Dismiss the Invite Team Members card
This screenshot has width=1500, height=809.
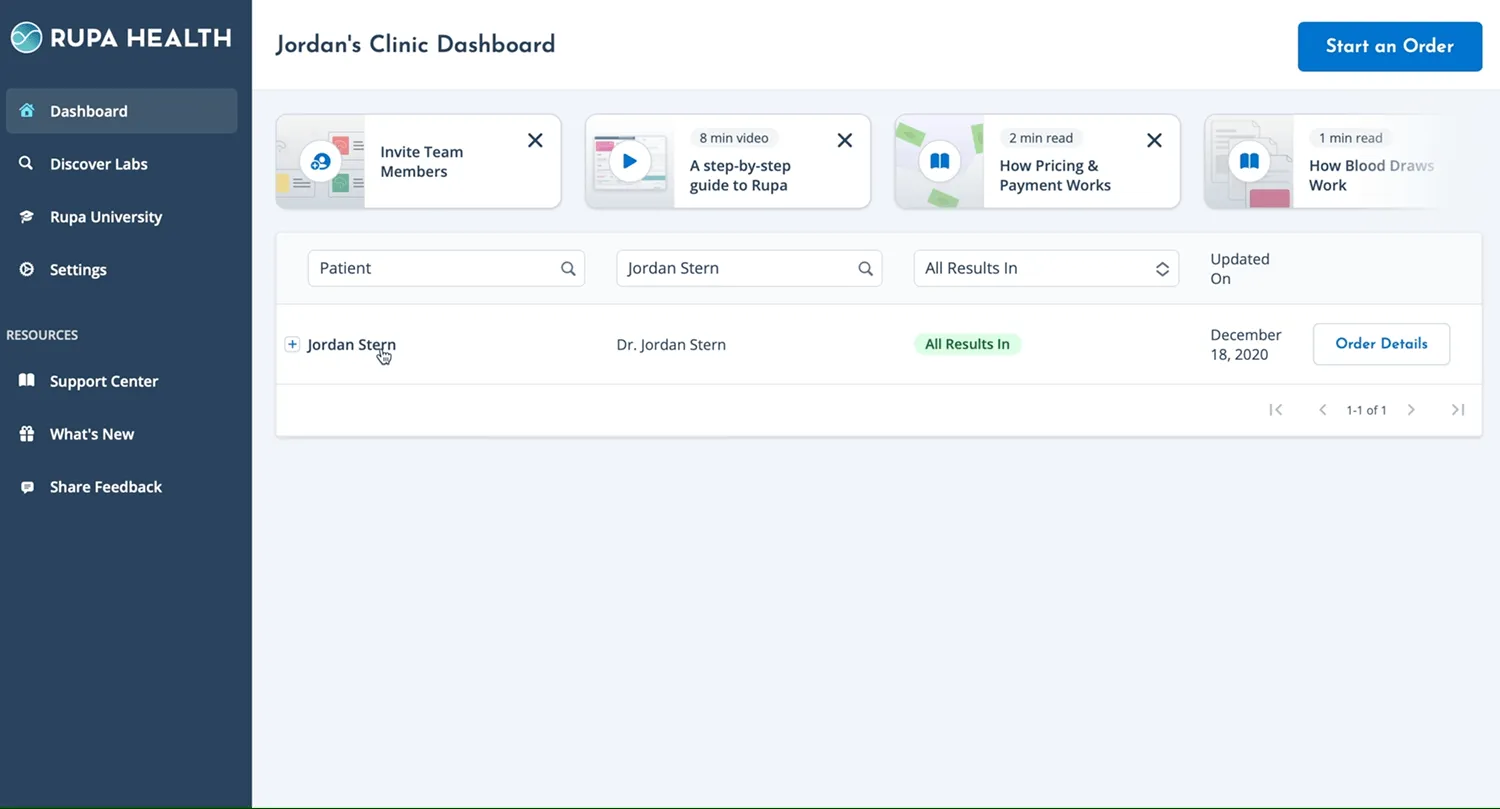point(535,140)
